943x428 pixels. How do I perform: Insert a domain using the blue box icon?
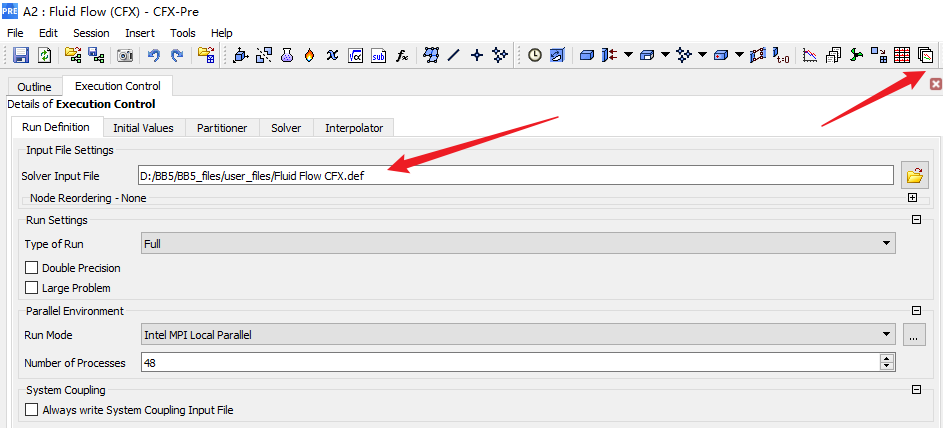(x=587, y=55)
